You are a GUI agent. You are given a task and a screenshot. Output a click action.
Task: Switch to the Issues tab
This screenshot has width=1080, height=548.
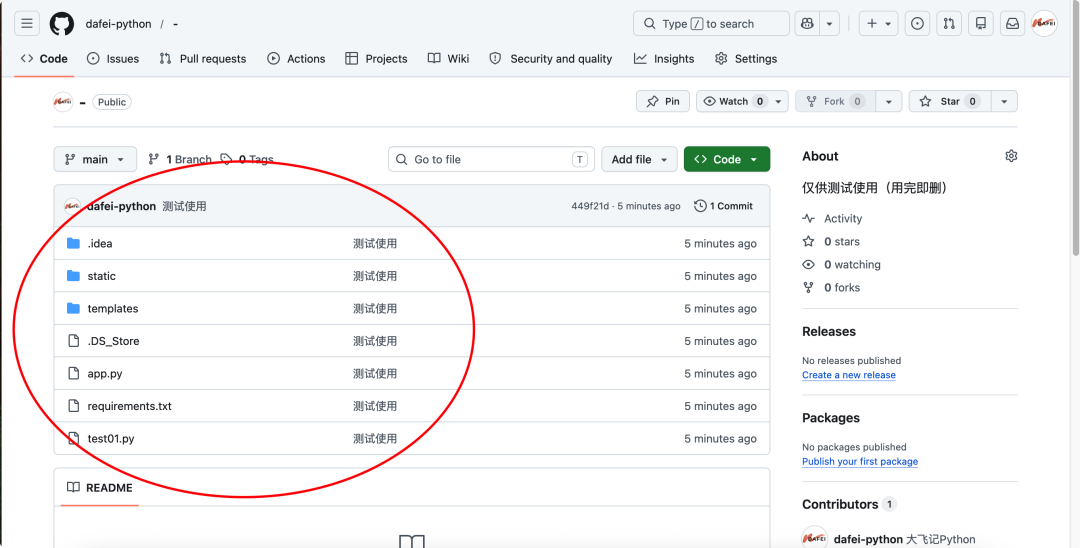coord(113,59)
